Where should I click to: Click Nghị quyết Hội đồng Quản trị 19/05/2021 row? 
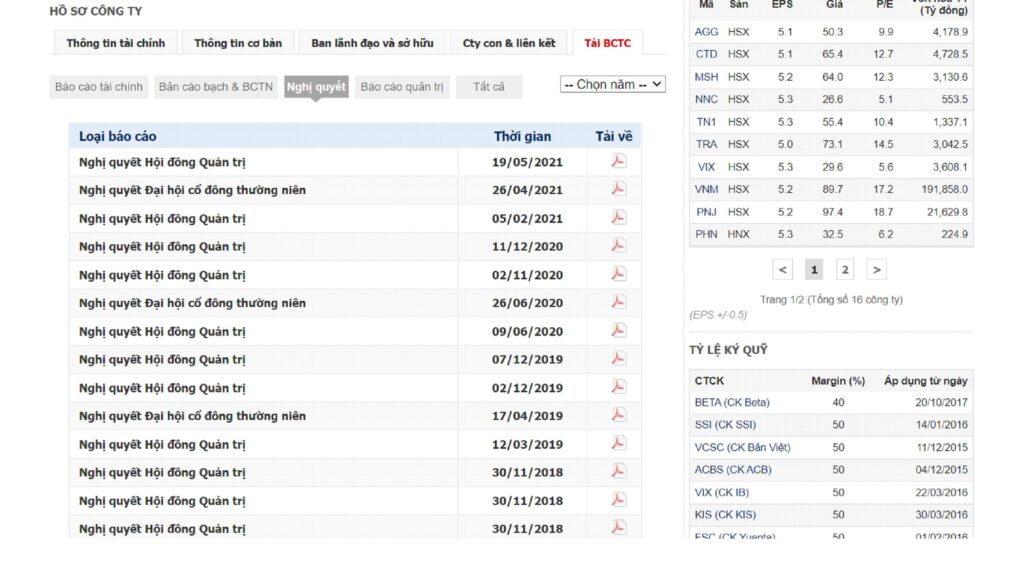[x=355, y=162]
